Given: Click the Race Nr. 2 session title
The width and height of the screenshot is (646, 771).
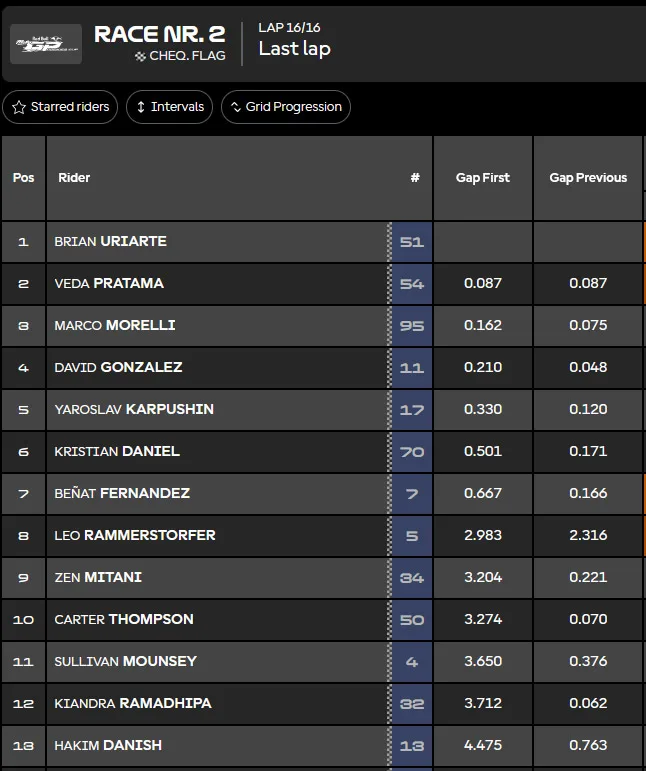Looking at the screenshot, I should pos(160,34).
